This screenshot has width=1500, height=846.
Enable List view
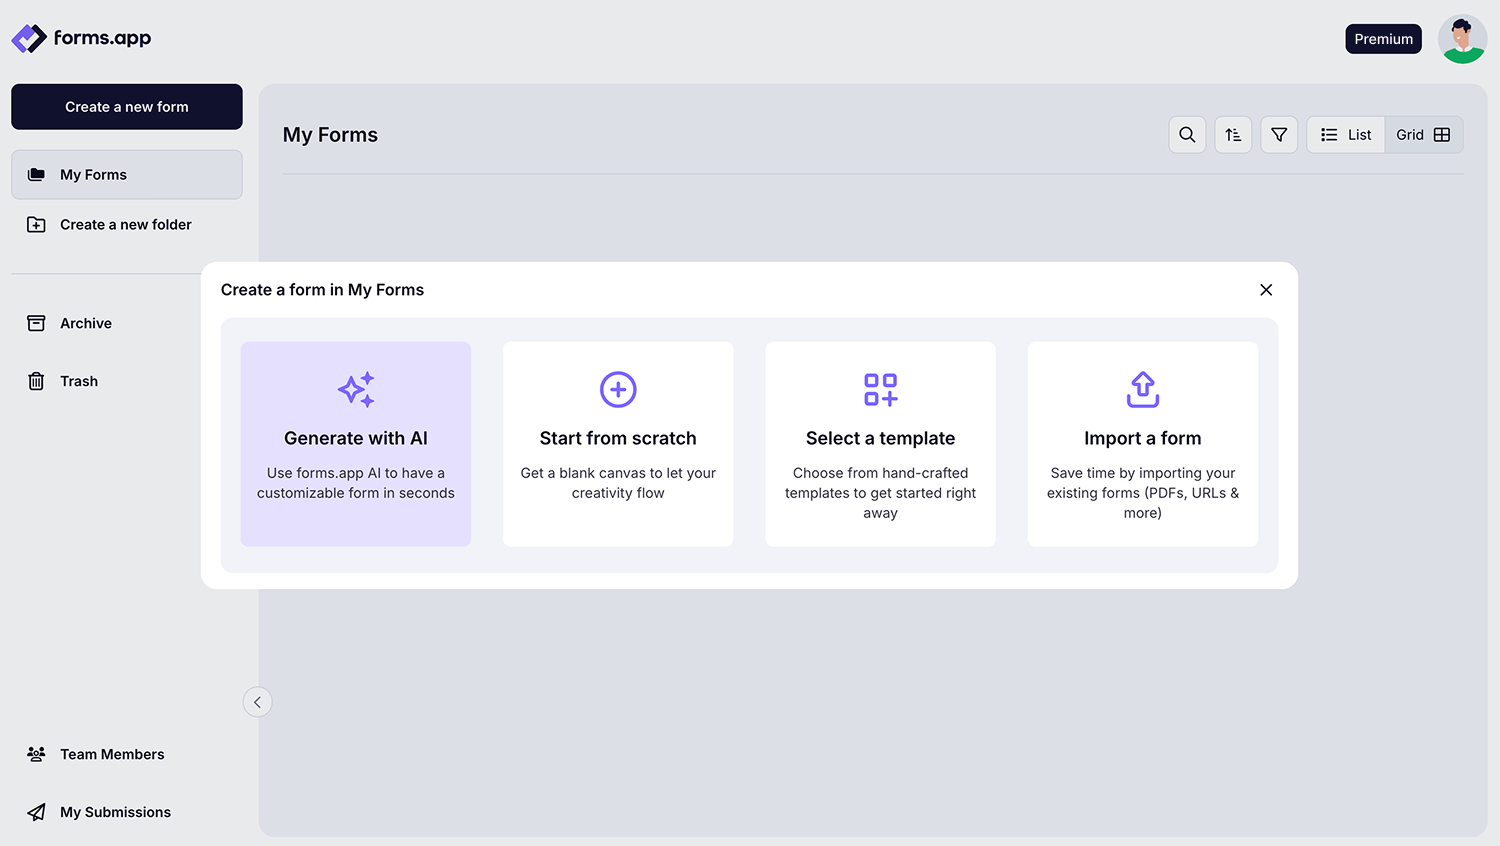click(1345, 134)
